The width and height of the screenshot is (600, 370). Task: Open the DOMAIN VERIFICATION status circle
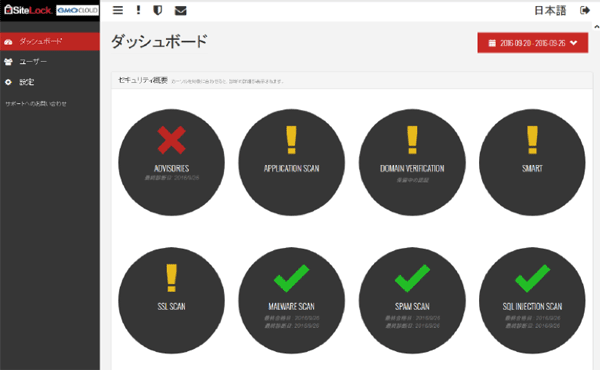pos(412,162)
